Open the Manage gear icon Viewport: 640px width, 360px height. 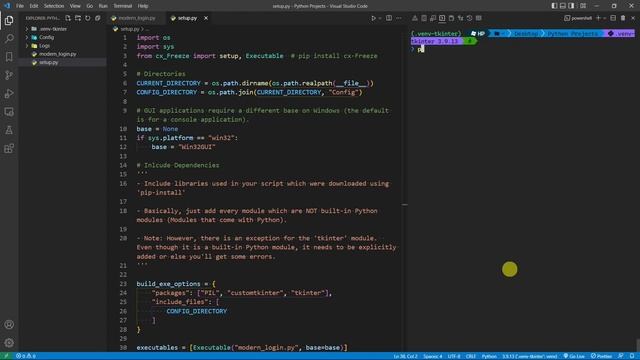pos(9,343)
